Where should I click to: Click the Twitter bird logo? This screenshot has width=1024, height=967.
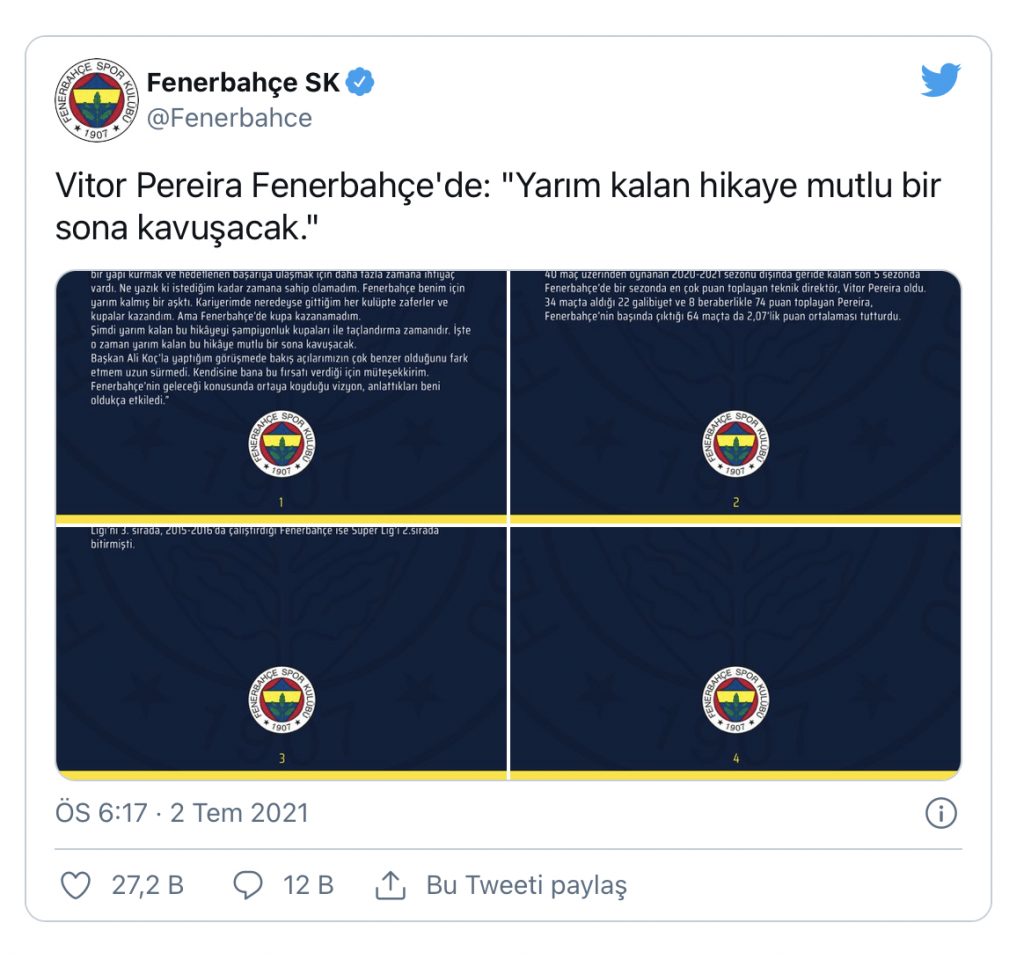point(940,80)
